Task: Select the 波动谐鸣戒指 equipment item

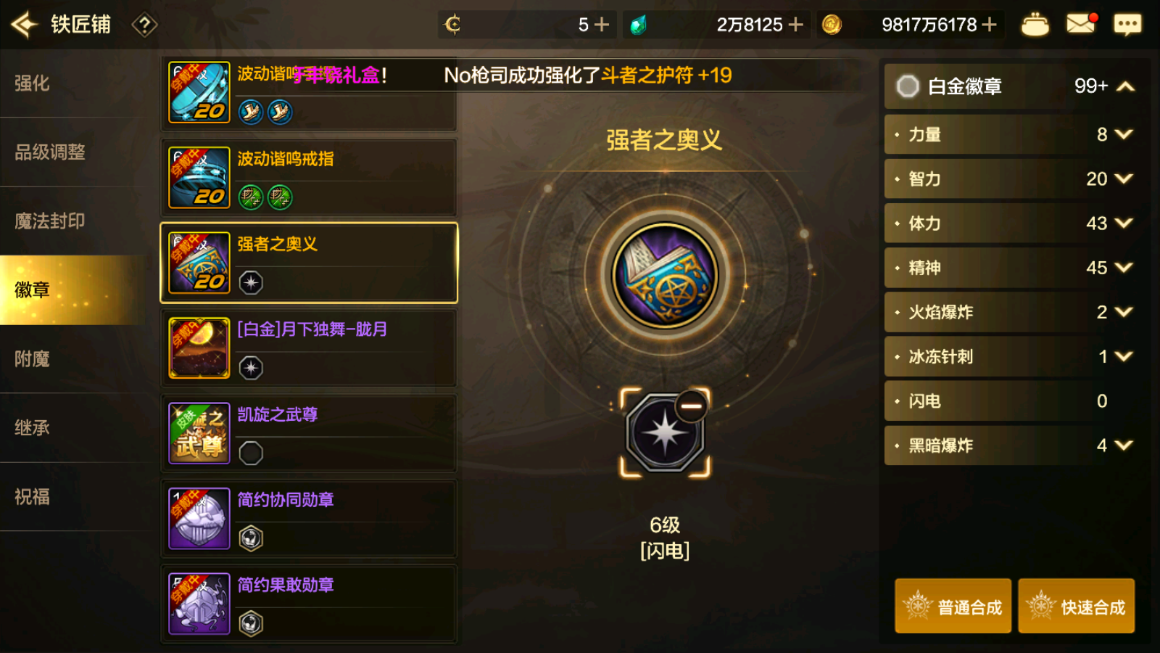Action: pyautogui.click(x=308, y=177)
